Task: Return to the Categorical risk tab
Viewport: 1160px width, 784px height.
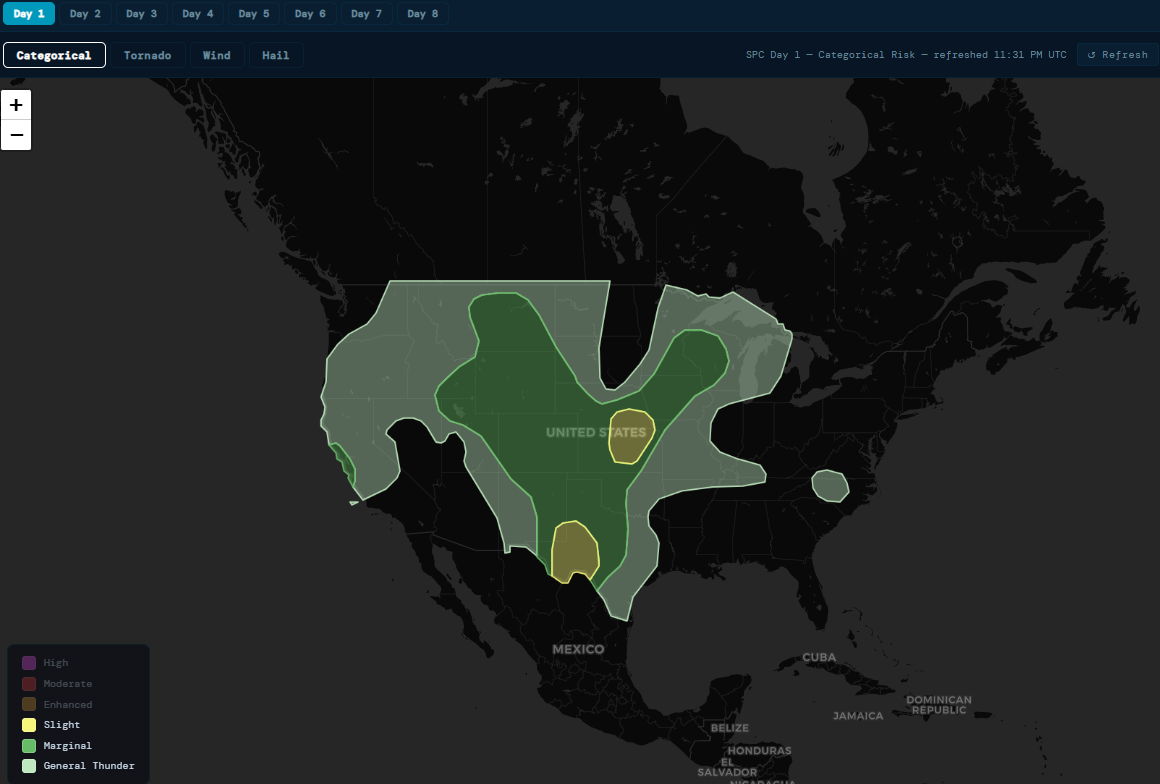Action: coord(54,55)
